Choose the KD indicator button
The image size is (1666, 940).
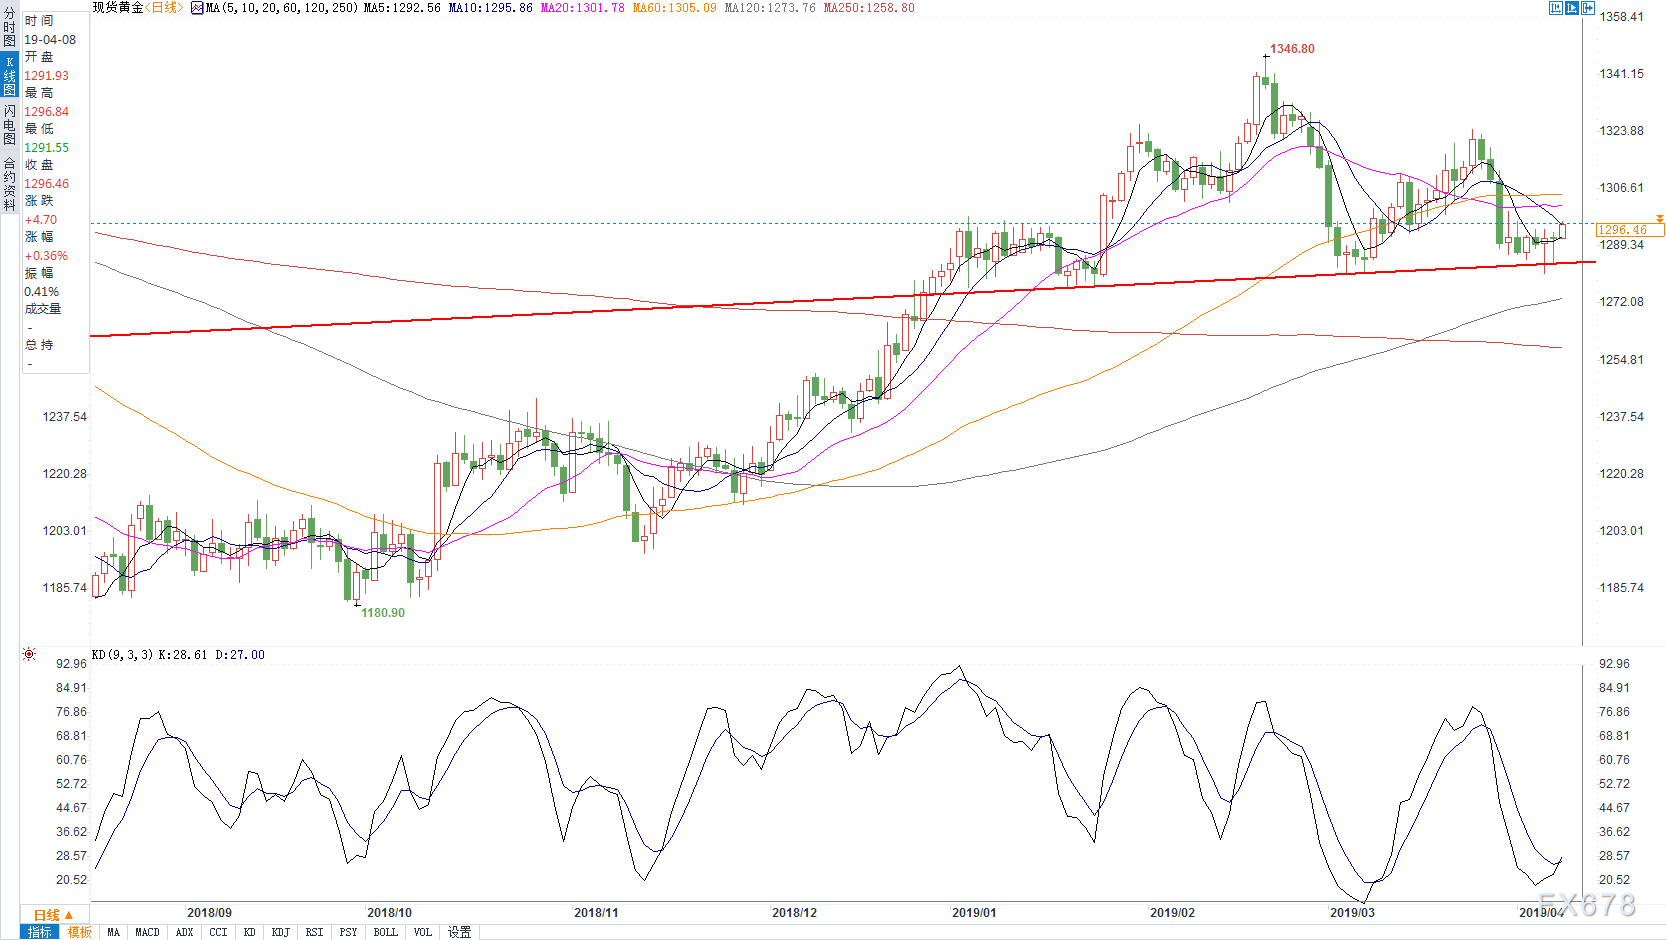pyautogui.click(x=250, y=932)
